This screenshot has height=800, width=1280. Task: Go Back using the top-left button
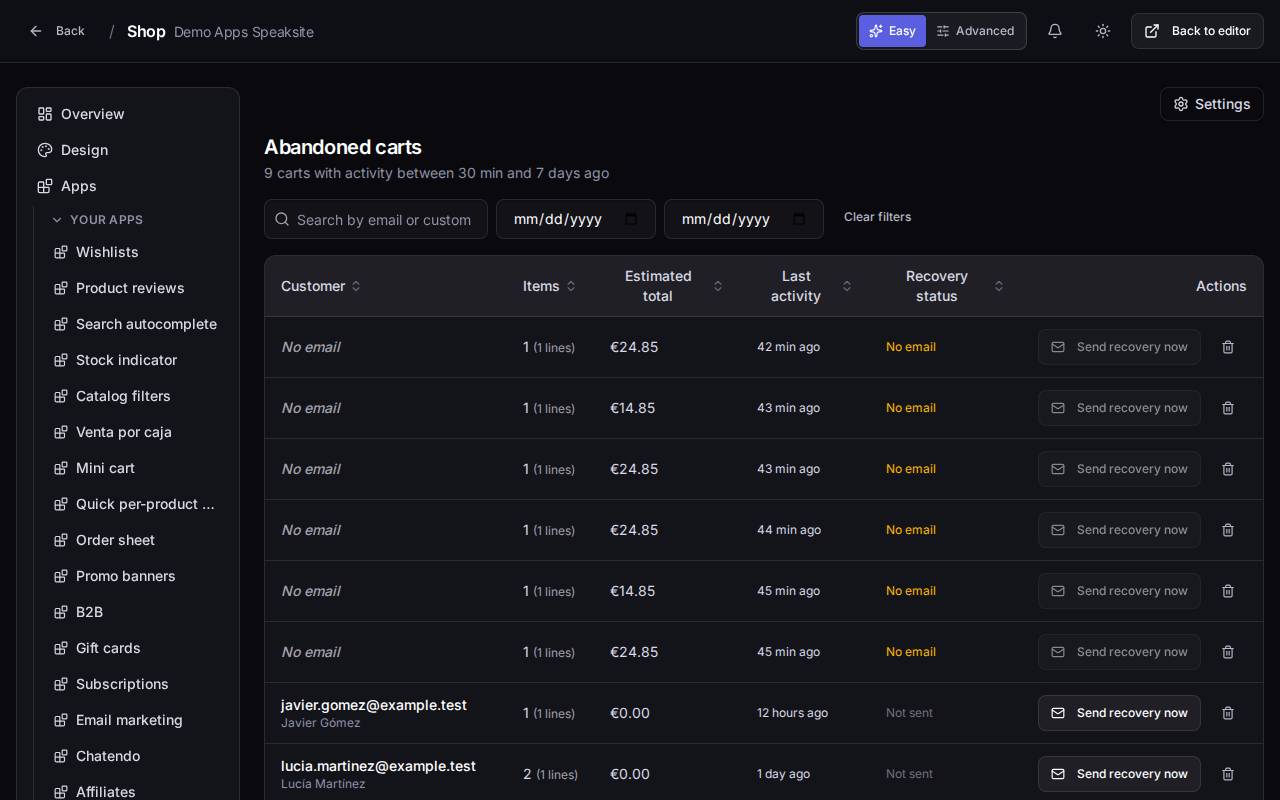[x=57, y=31]
